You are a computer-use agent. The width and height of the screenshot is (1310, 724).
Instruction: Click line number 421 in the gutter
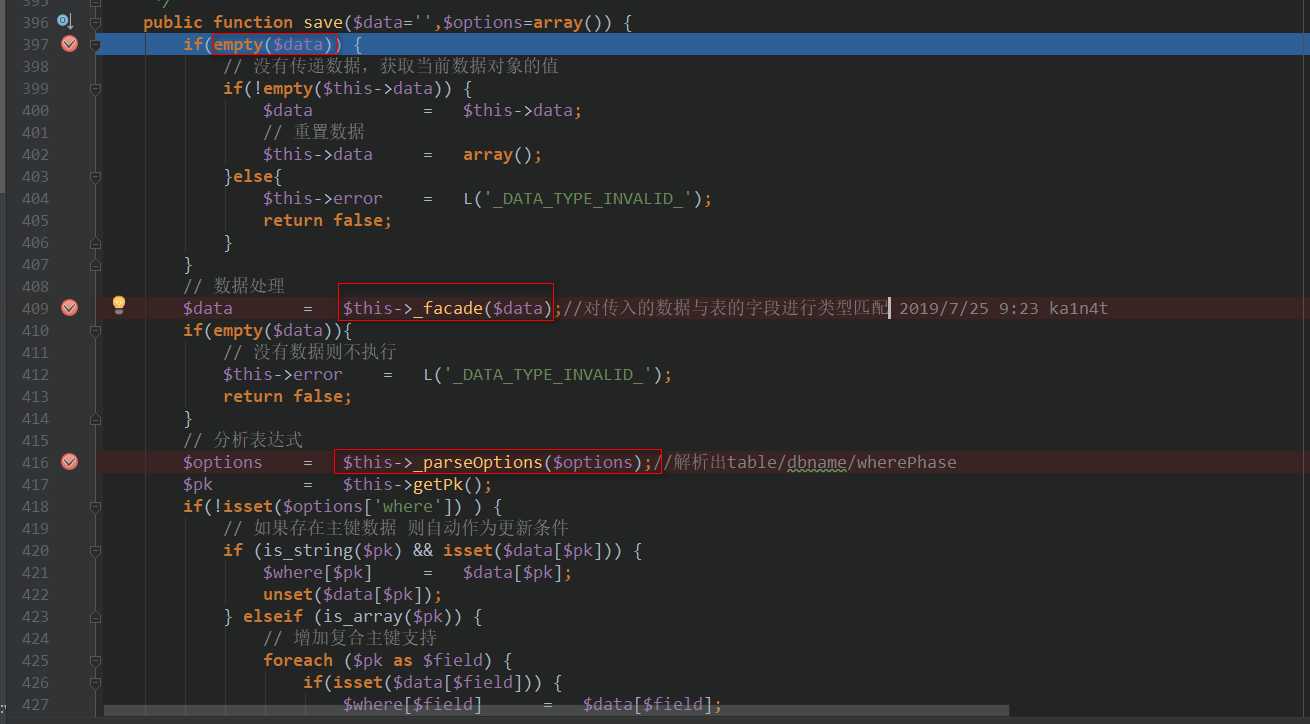point(35,572)
